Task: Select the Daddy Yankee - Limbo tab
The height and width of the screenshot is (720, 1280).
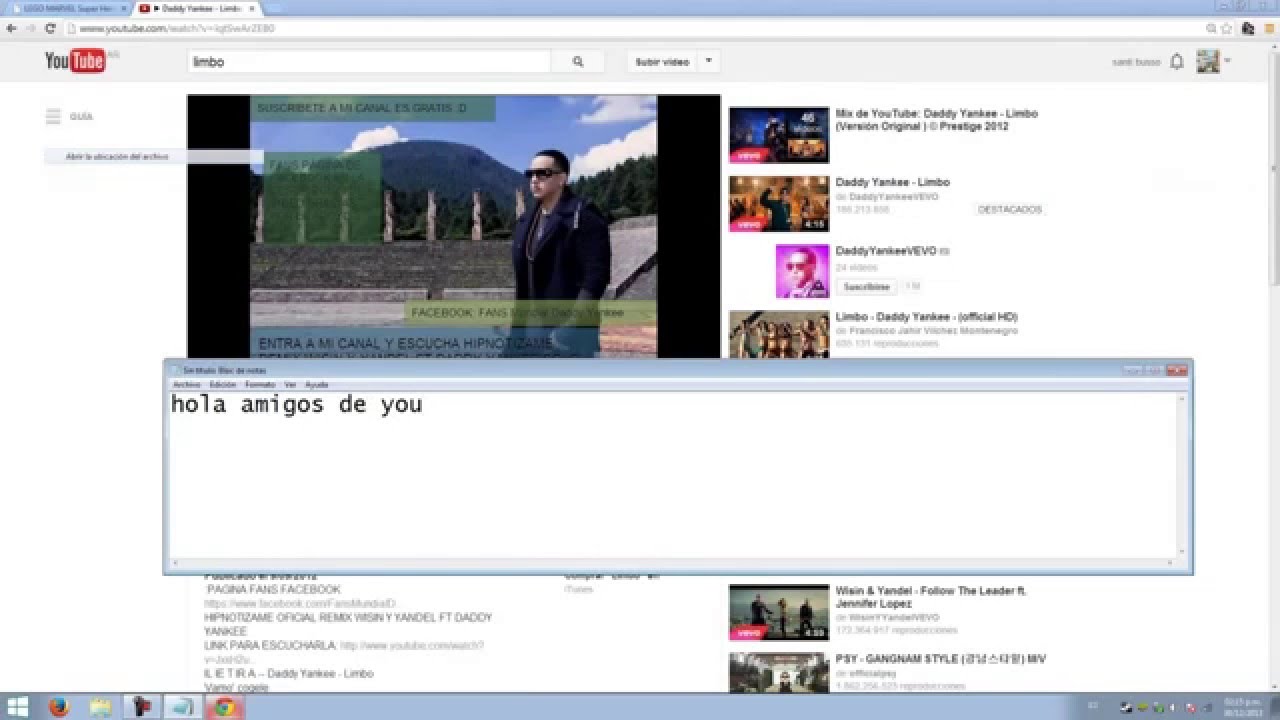Action: pyautogui.click(x=196, y=8)
